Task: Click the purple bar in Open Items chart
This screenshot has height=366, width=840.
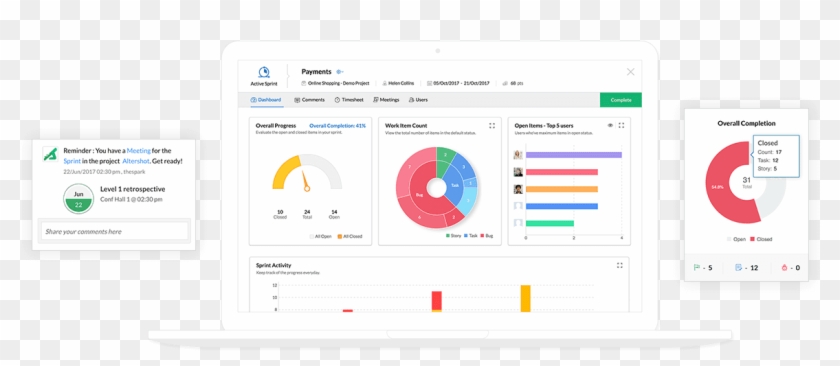Action: [574, 155]
